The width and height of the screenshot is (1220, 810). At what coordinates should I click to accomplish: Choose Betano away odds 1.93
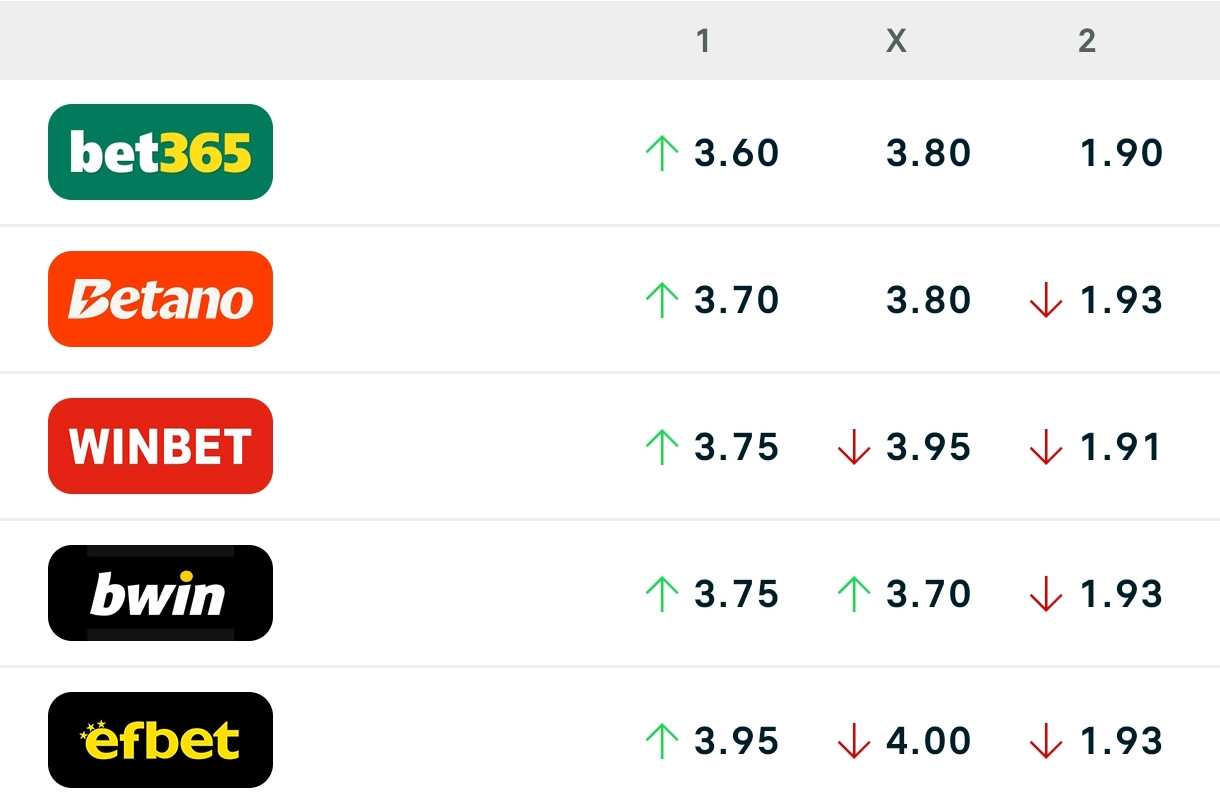tap(1121, 300)
